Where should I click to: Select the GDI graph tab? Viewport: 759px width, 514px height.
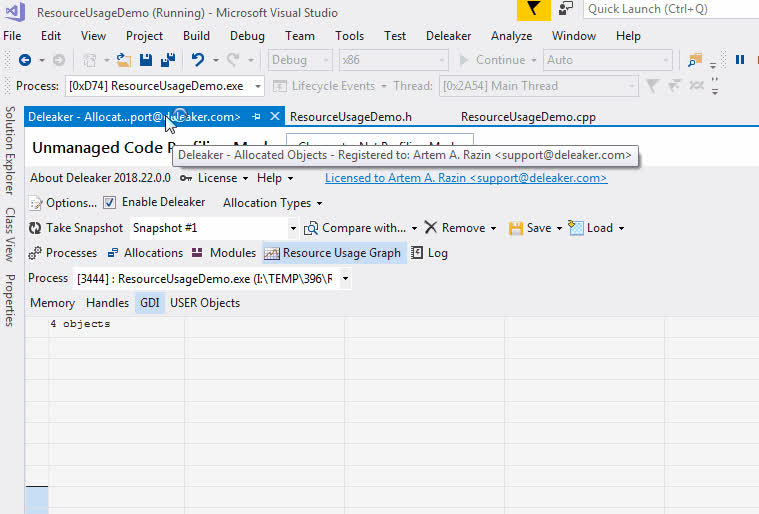pyautogui.click(x=150, y=303)
